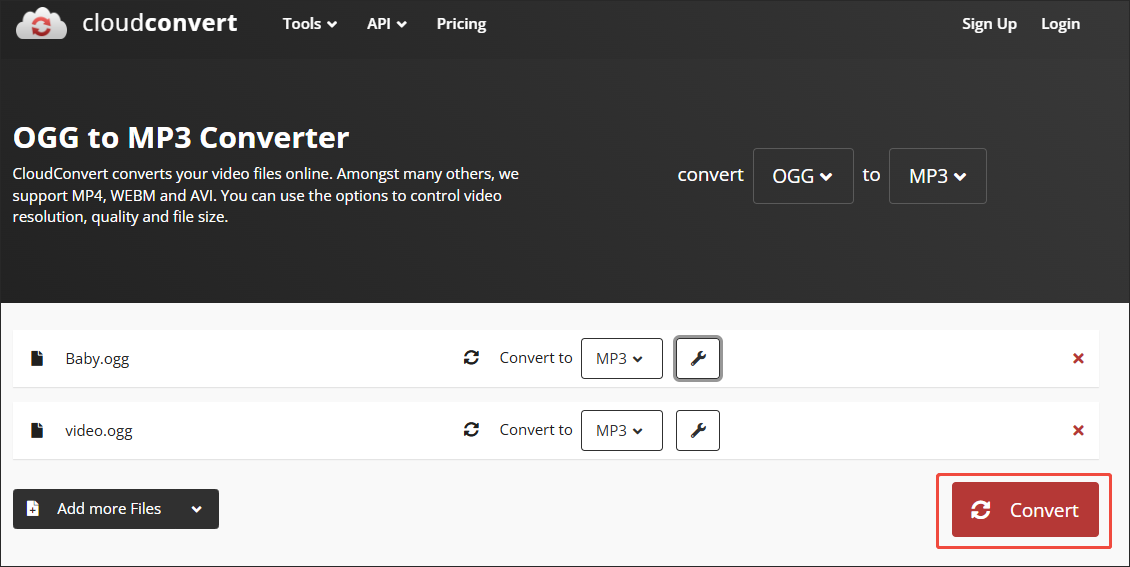Image resolution: width=1130 pixels, height=567 pixels.
Task: Click the file icon next to video.ogg
Action: pyautogui.click(x=37, y=431)
